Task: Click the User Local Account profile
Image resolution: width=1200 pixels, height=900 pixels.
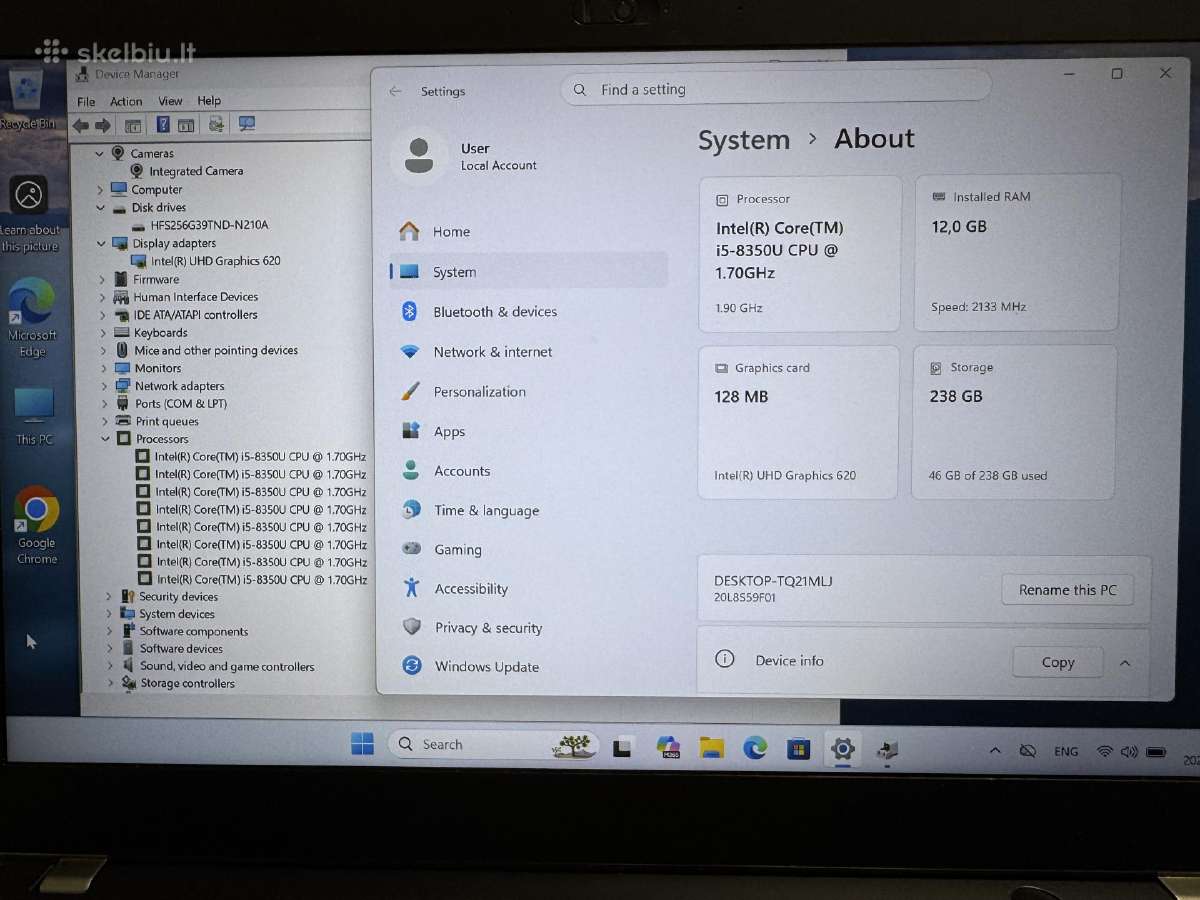Action: 470,156
